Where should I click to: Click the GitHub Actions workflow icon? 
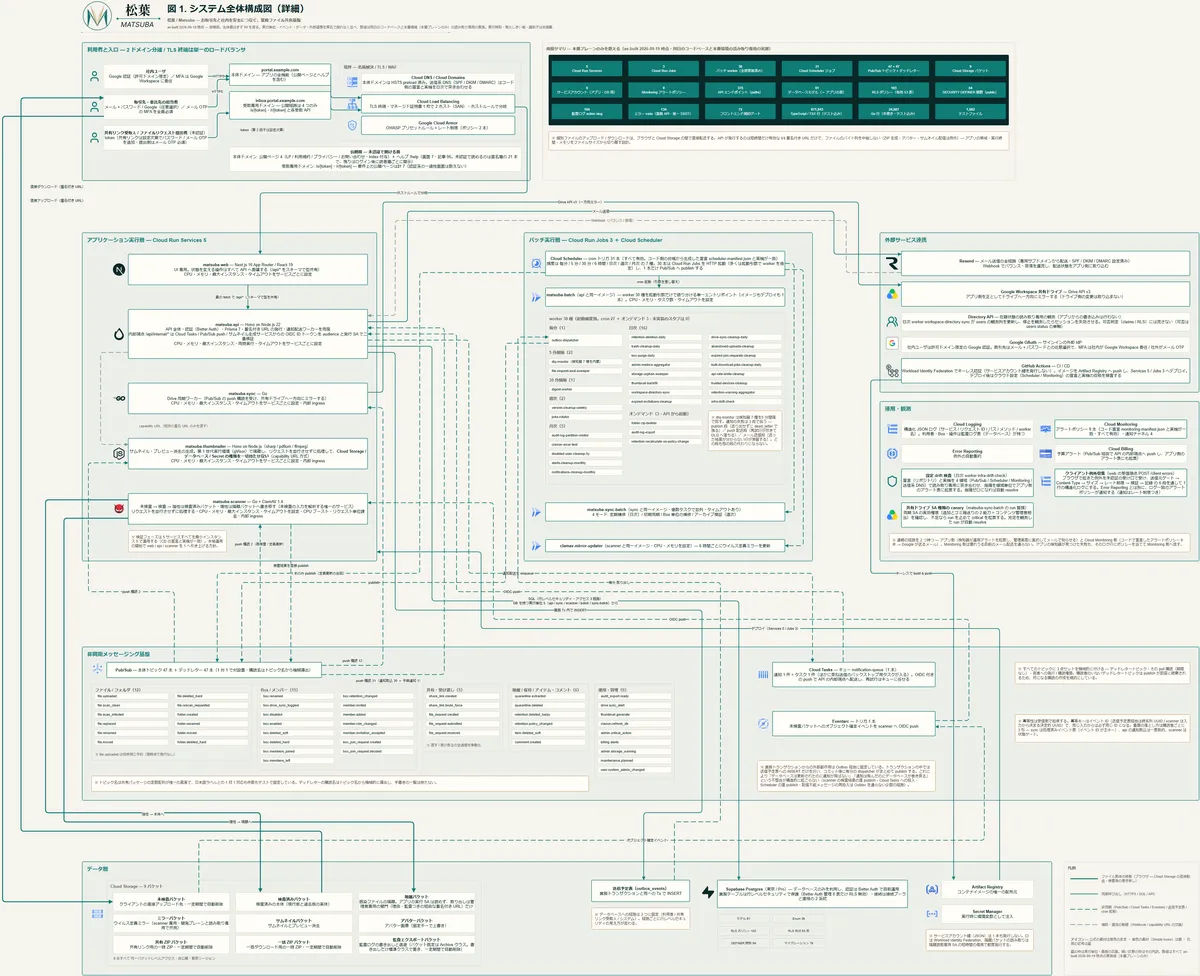point(892,370)
